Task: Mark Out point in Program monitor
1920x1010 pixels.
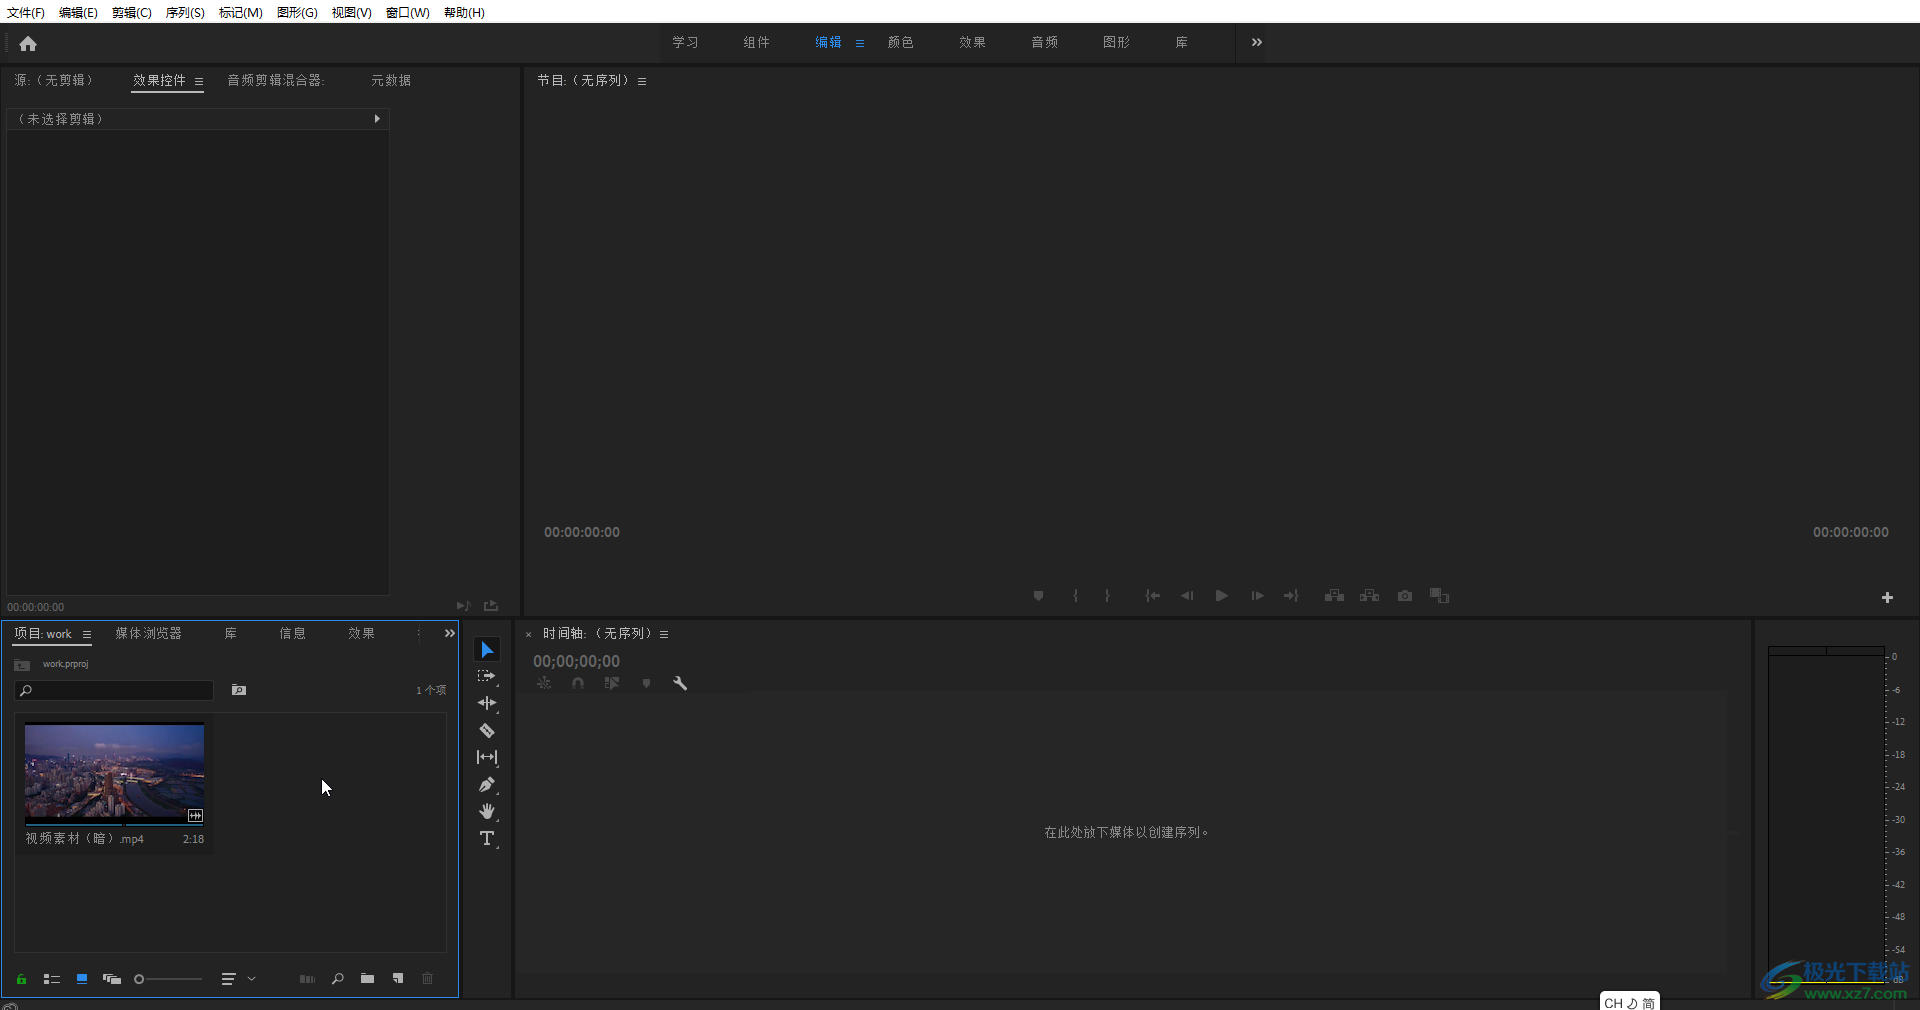Action: [1107, 596]
